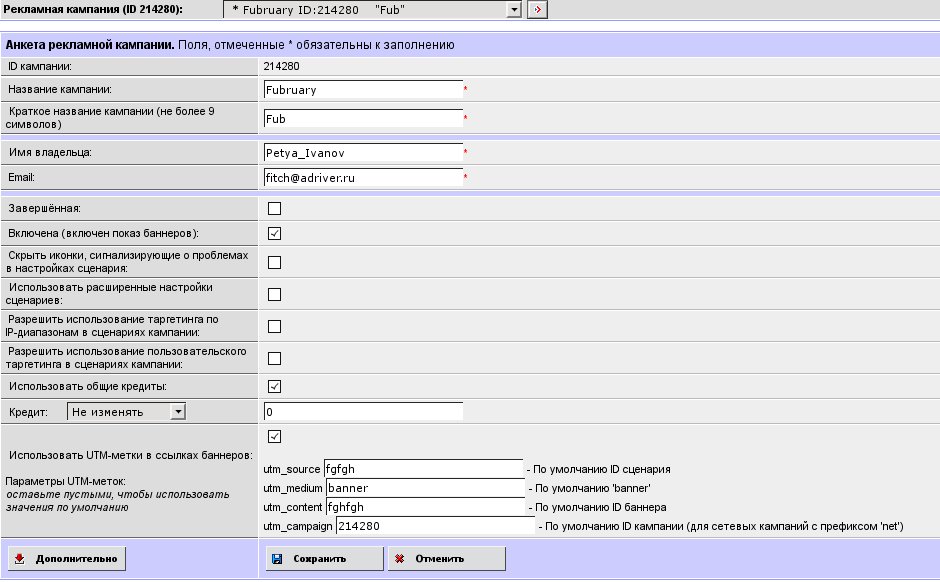Click the utm_campaign label text
Screen dimensions: 940x582
(297, 526)
